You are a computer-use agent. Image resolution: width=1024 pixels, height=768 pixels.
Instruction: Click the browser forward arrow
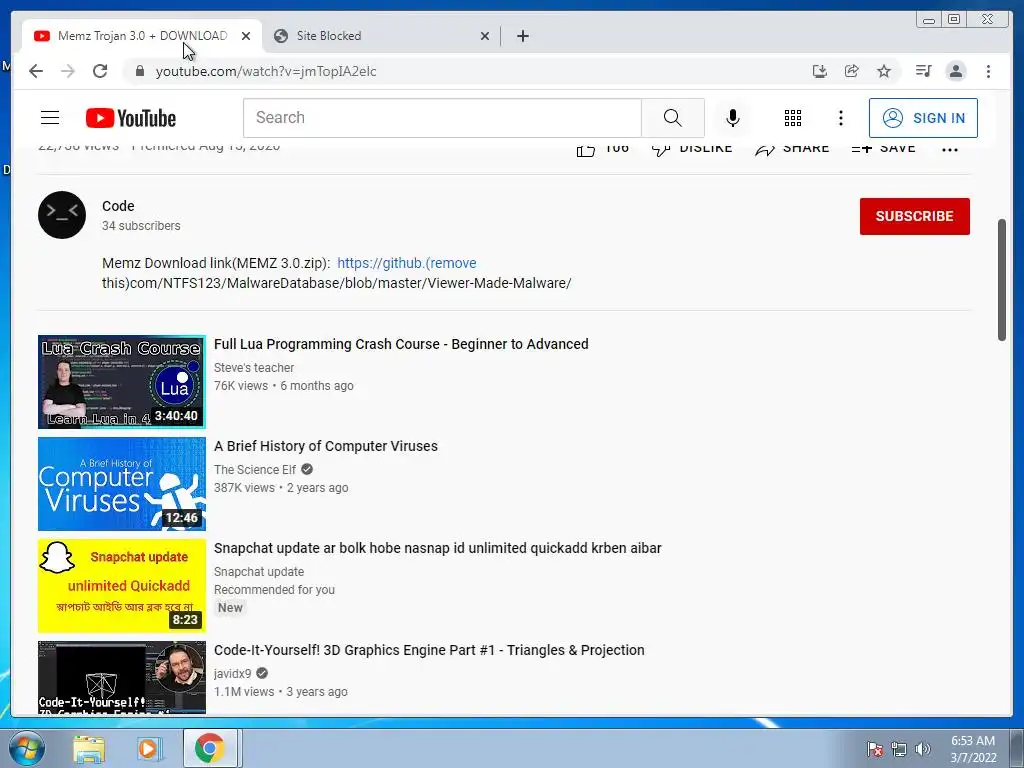(68, 71)
